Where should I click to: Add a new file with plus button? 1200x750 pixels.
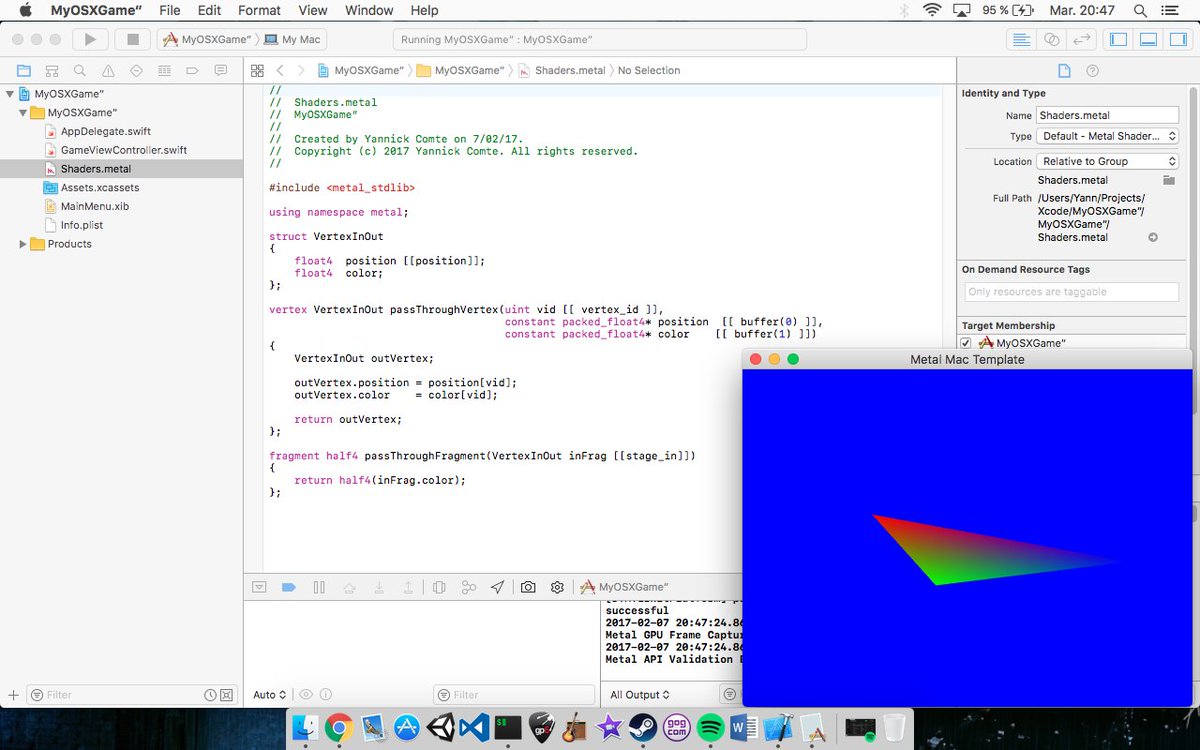[x=13, y=695]
